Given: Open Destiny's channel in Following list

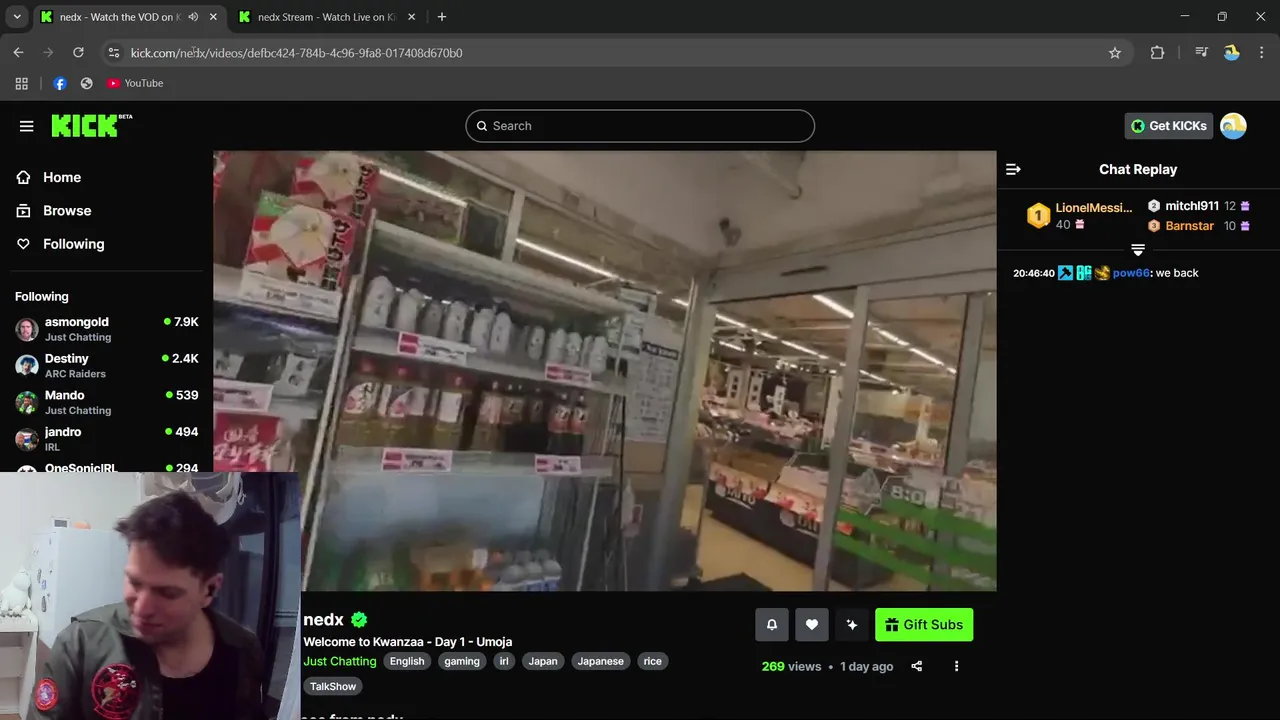Looking at the screenshot, I should 106,366.
